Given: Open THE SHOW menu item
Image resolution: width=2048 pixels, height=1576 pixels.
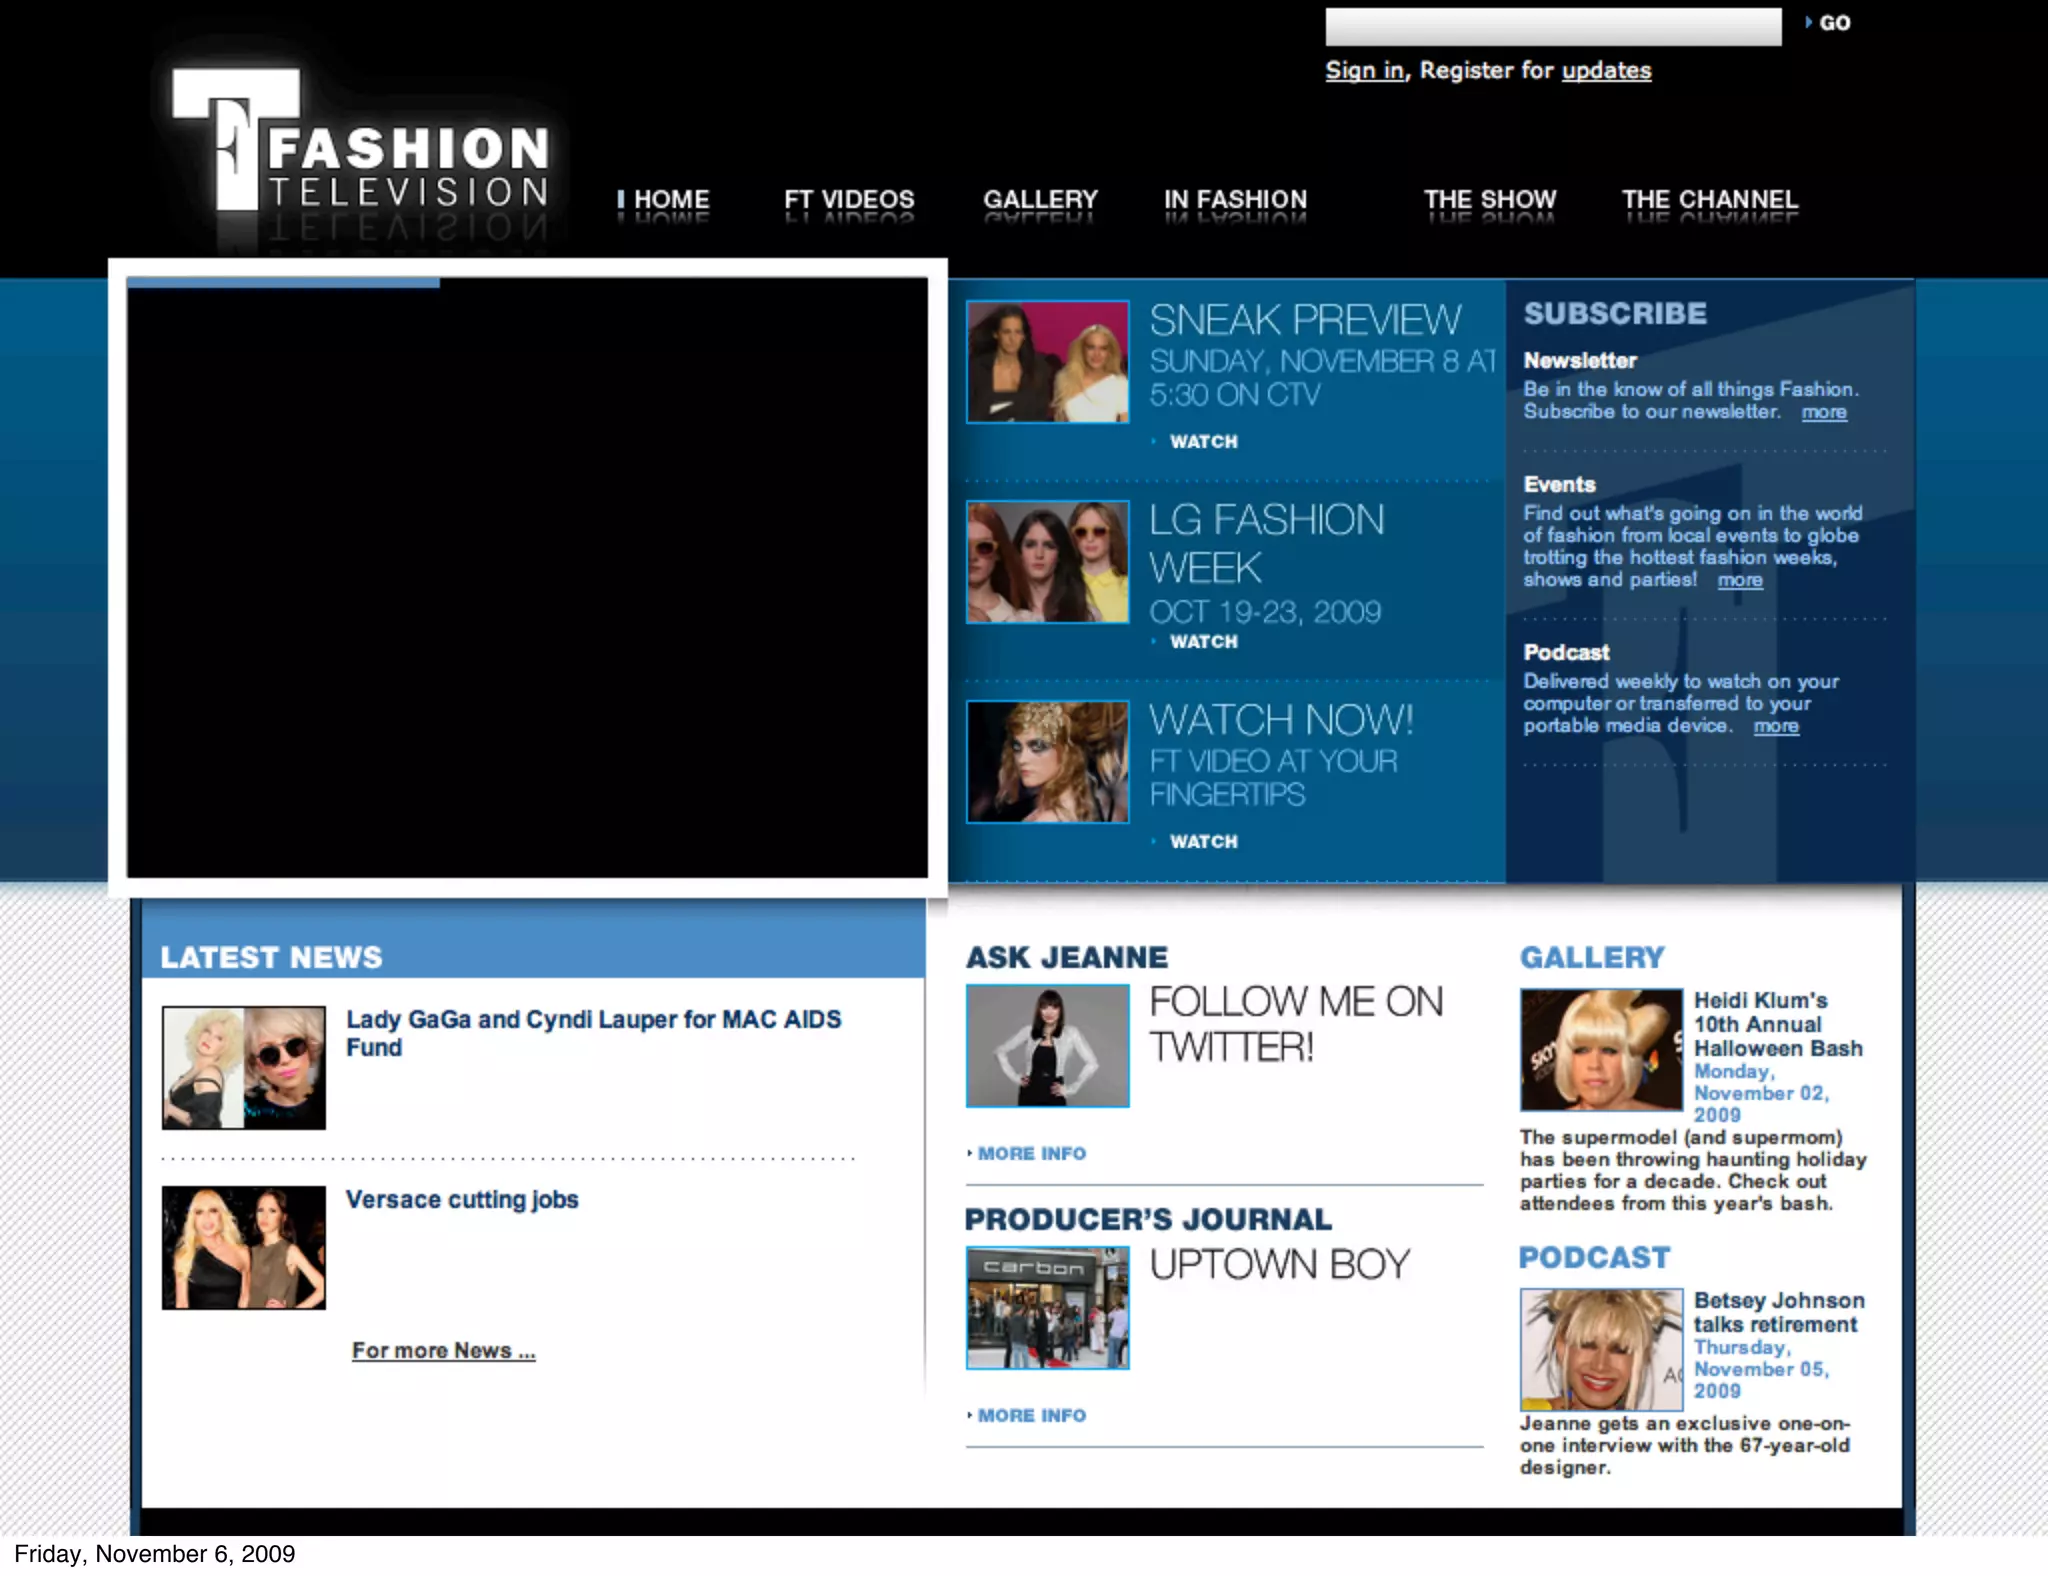Looking at the screenshot, I should click(x=1490, y=199).
